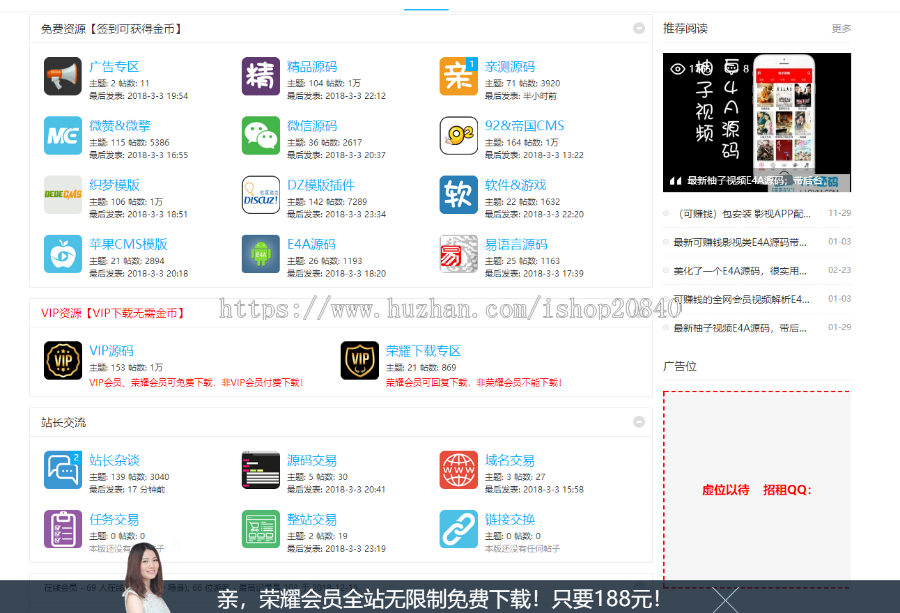Click the megaphone icon for 广告专区
Image resolution: width=900 pixels, height=613 pixels.
pos(62,76)
